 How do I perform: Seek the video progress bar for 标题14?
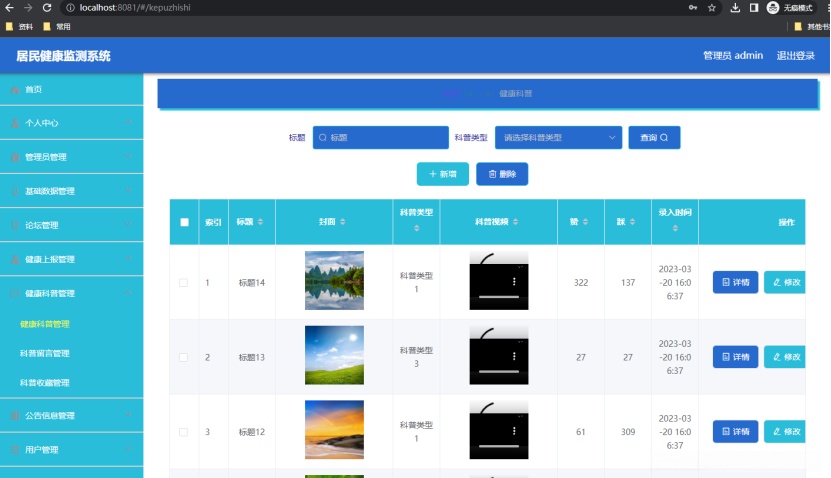point(499,297)
